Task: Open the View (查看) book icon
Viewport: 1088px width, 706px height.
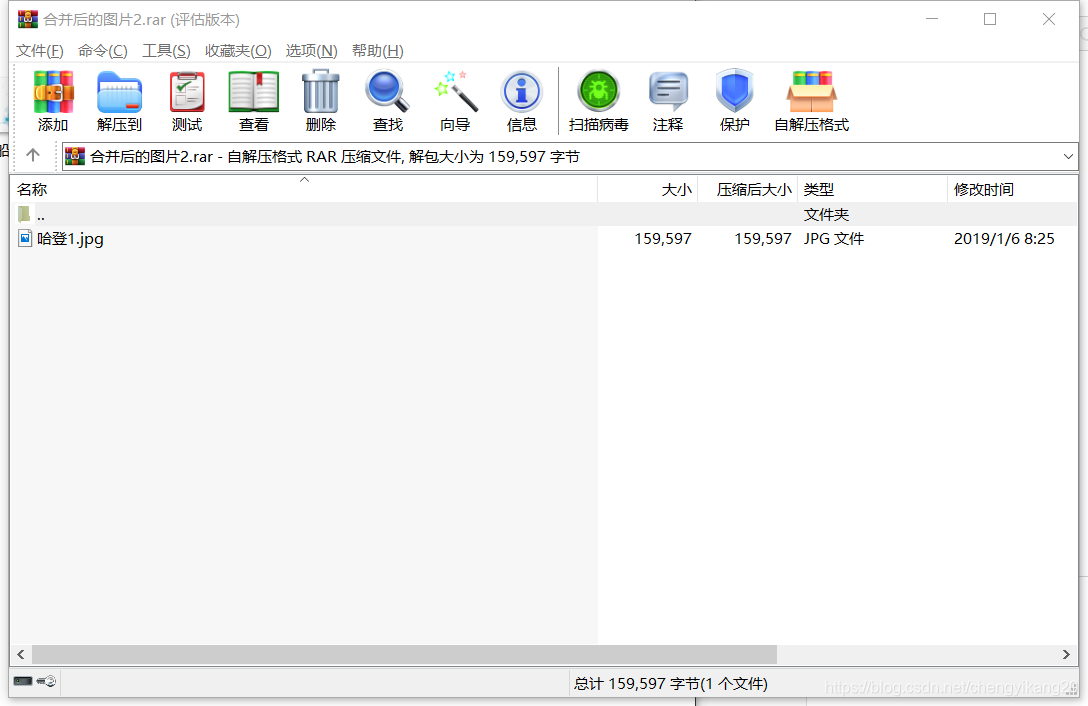Action: click(x=253, y=101)
